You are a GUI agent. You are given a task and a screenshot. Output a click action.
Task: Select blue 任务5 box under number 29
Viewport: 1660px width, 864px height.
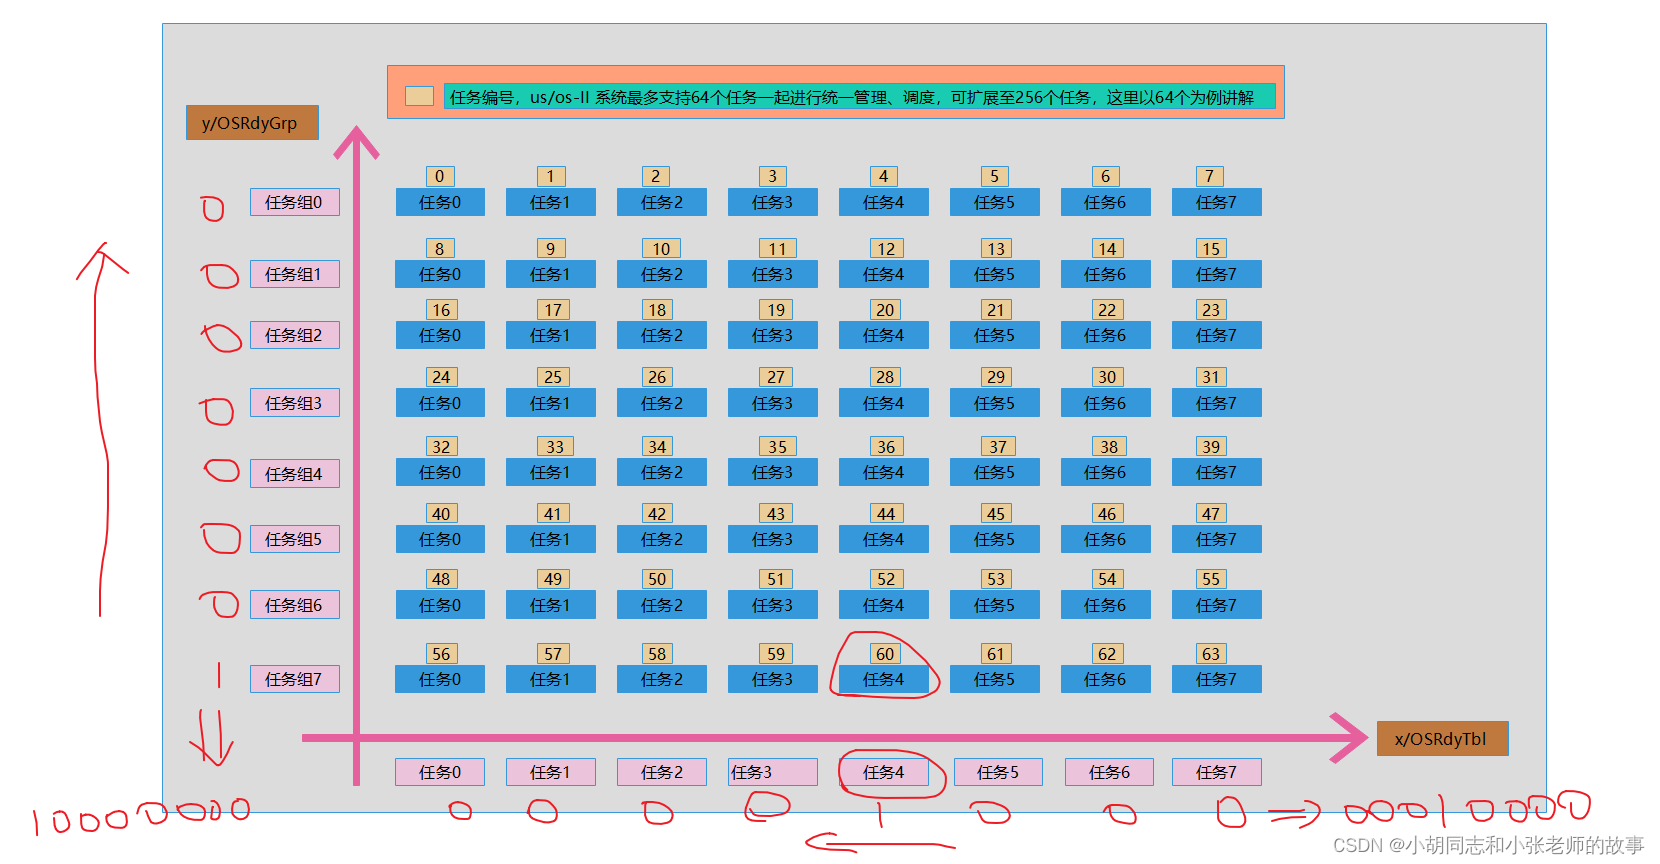[995, 403]
